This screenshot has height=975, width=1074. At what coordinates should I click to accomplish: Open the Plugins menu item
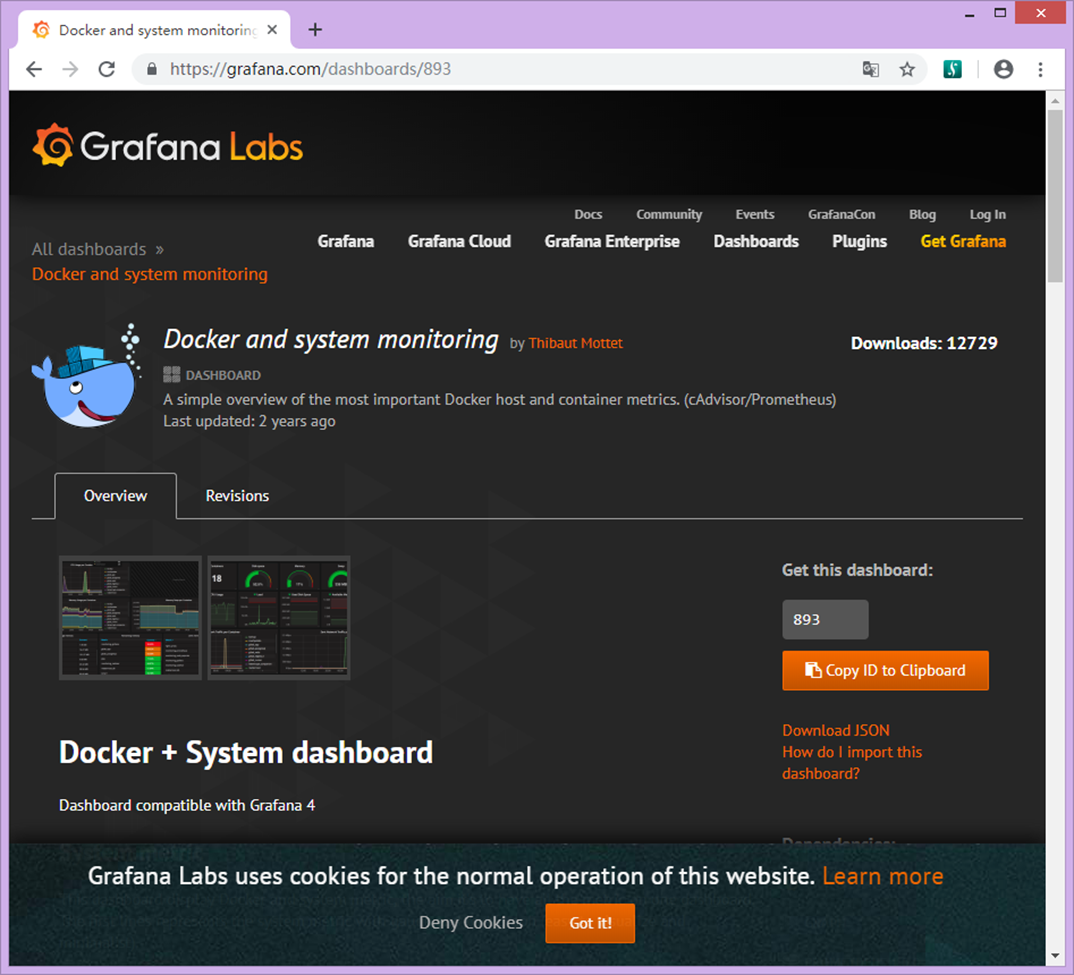point(860,241)
